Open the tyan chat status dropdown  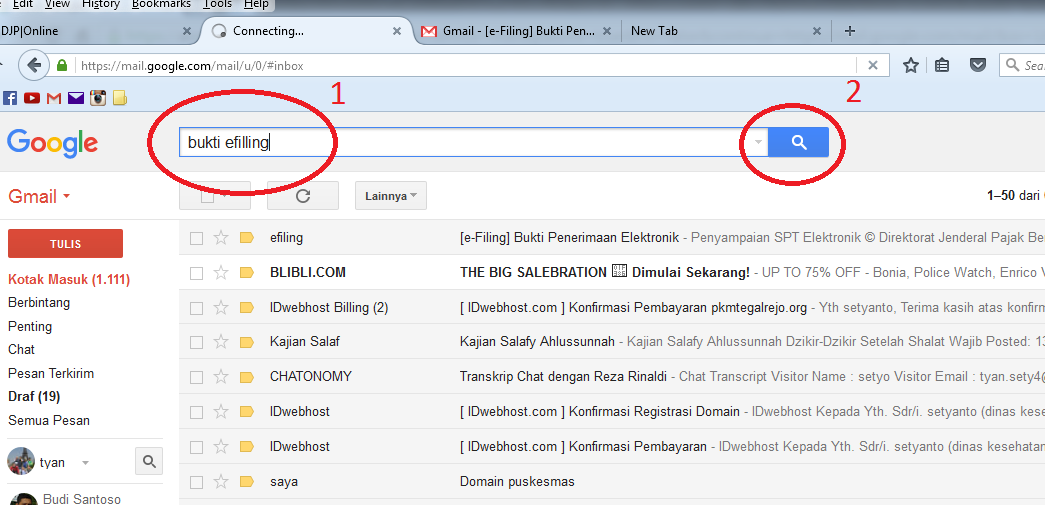pyautogui.click(x=85, y=463)
